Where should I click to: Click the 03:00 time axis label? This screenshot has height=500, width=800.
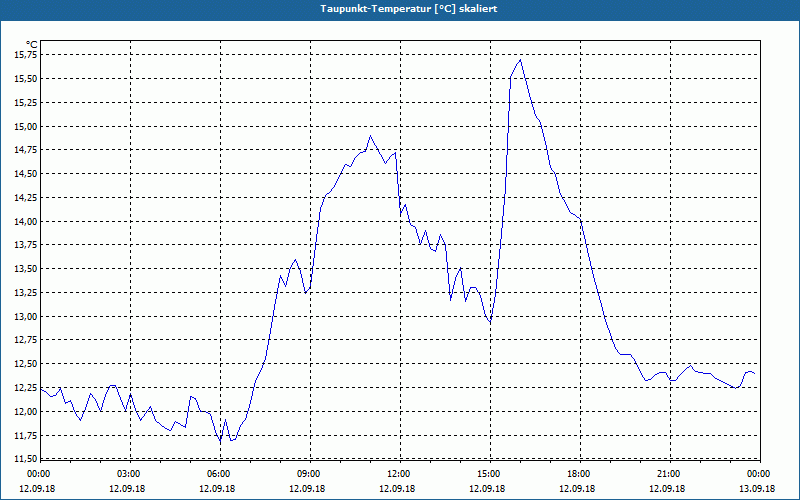128,474
